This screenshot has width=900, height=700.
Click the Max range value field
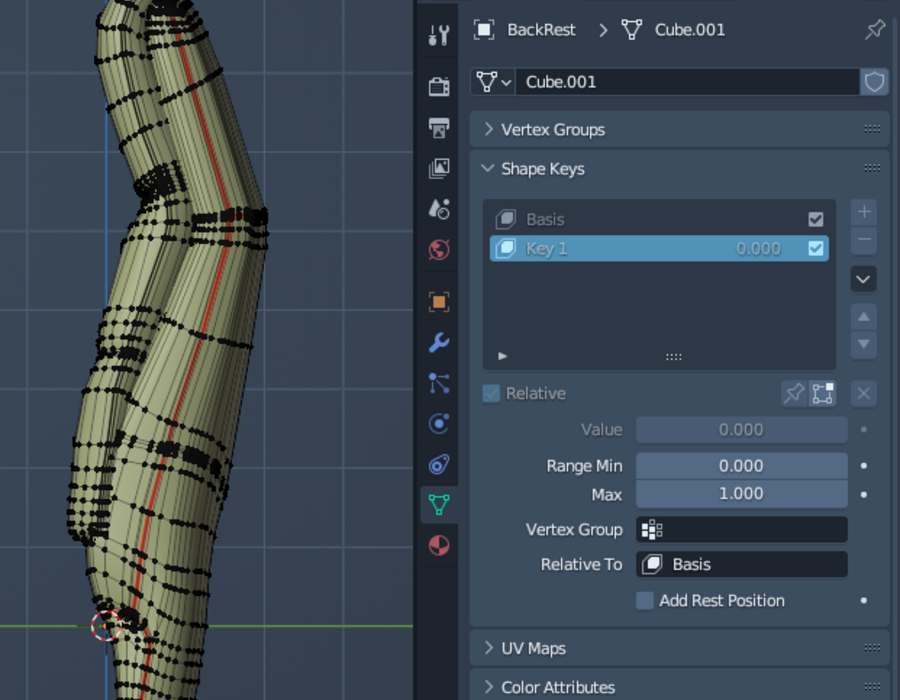(x=742, y=494)
